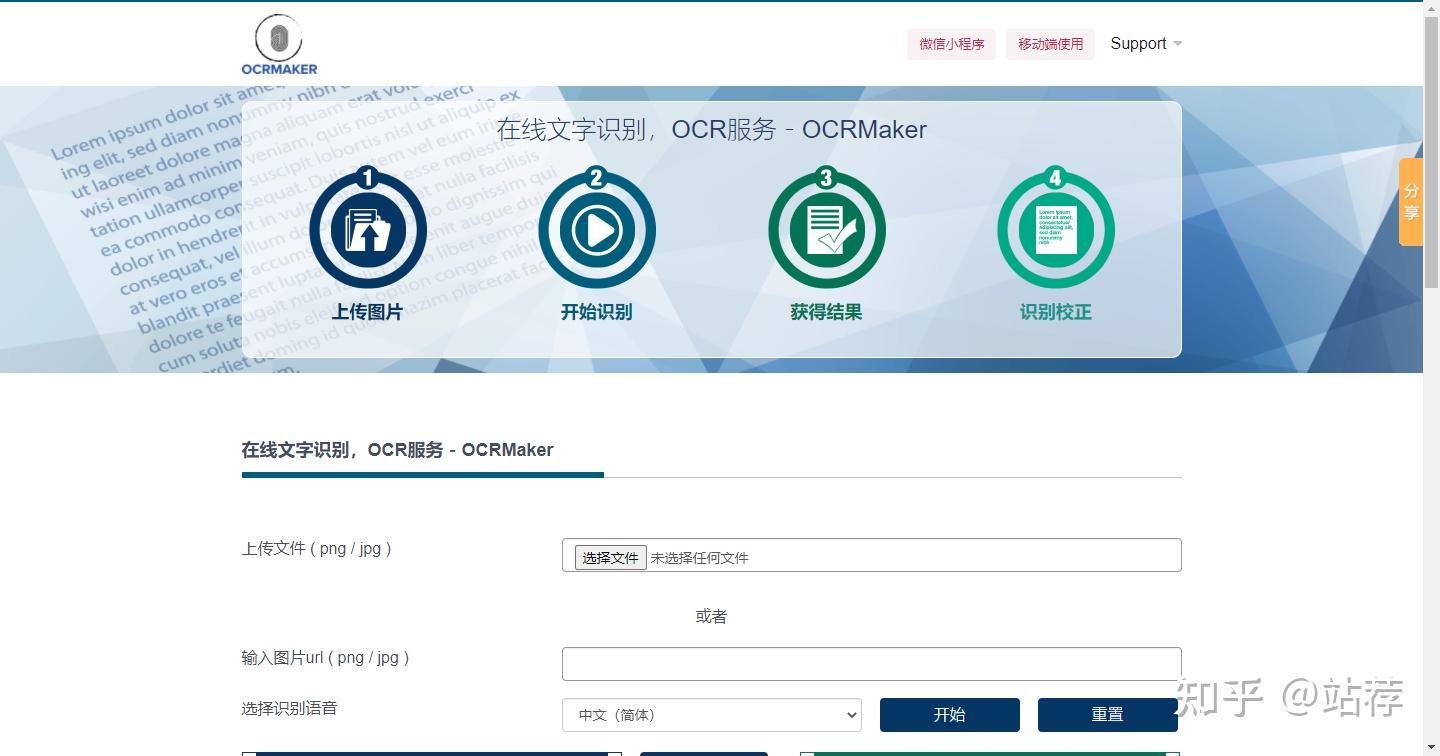Image resolution: width=1440 pixels, height=756 pixels.
Task: Click the 未选择任何文件 text
Action: tap(700, 558)
